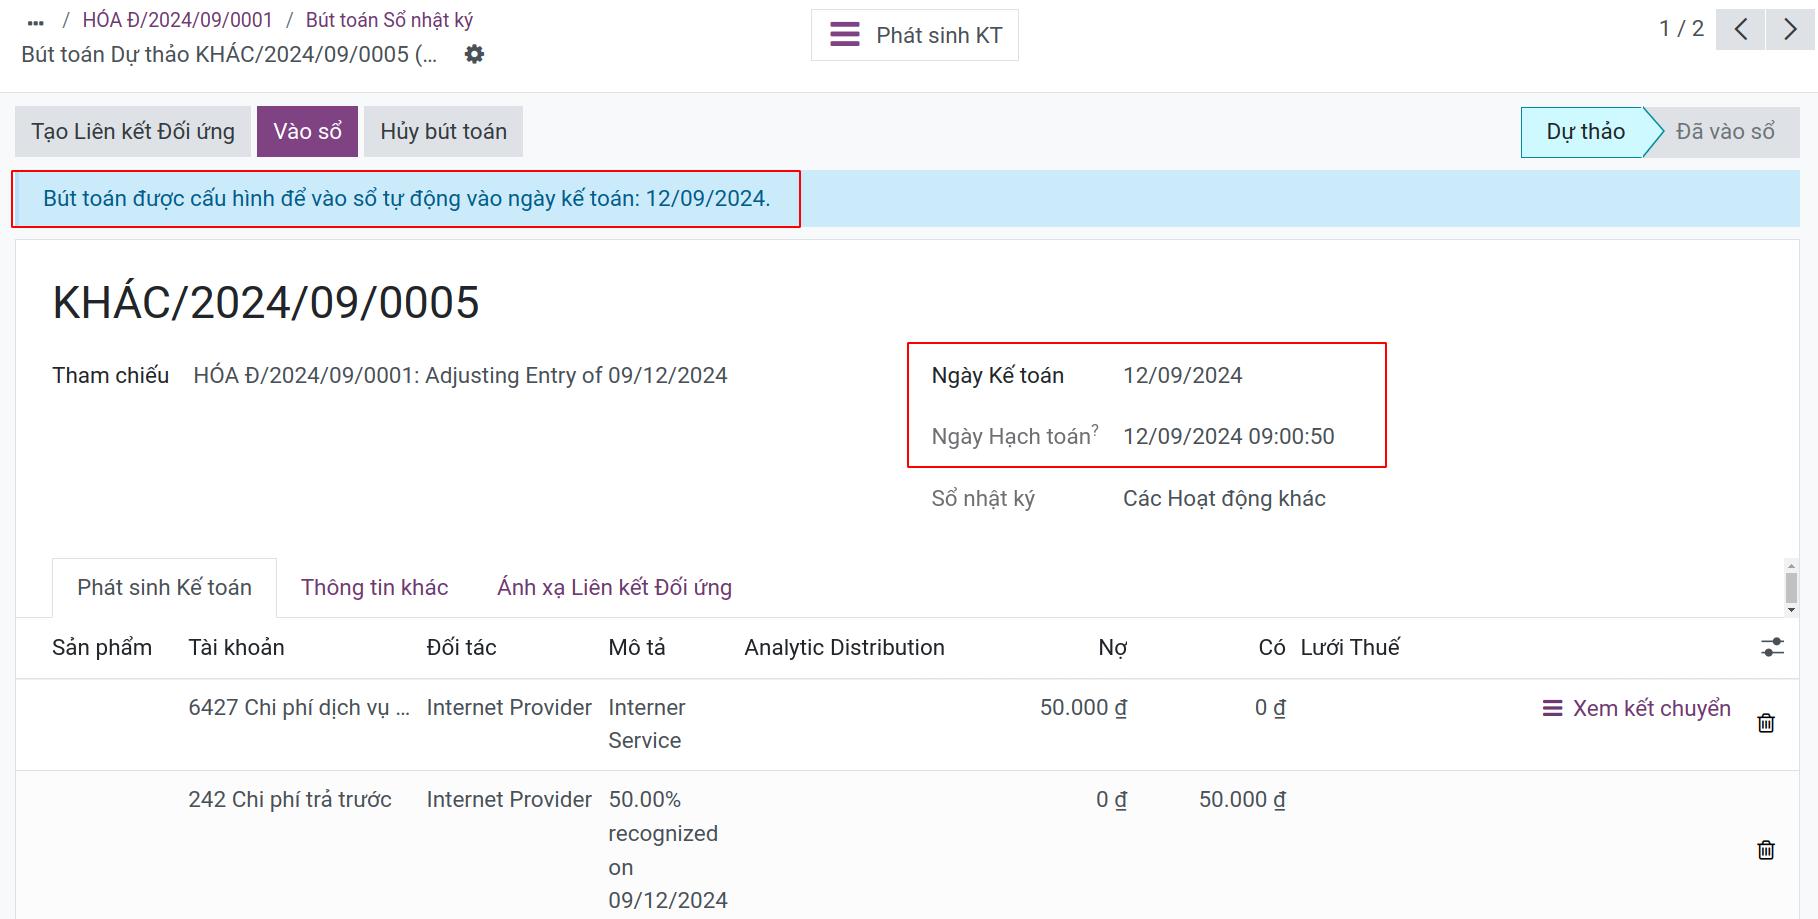Screen dimensions: 1818x919
Task: Click Hủy bút toán button
Action: click(443, 131)
